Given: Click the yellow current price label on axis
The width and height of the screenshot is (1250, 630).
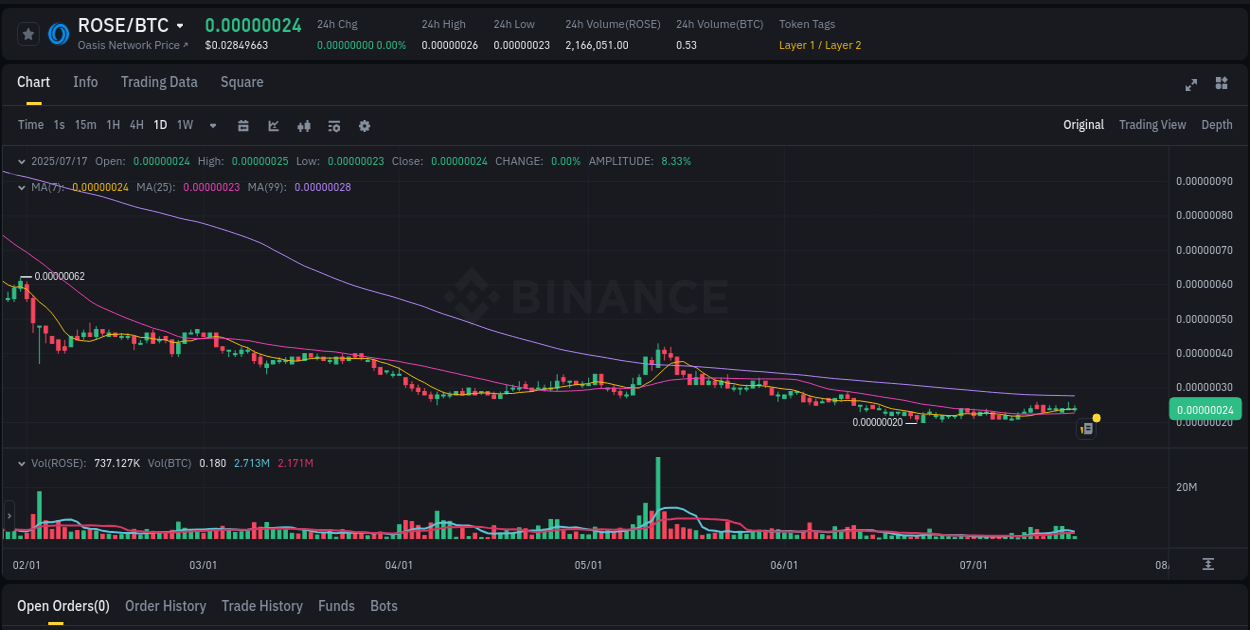Looking at the screenshot, I should [x=1205, y=409].
